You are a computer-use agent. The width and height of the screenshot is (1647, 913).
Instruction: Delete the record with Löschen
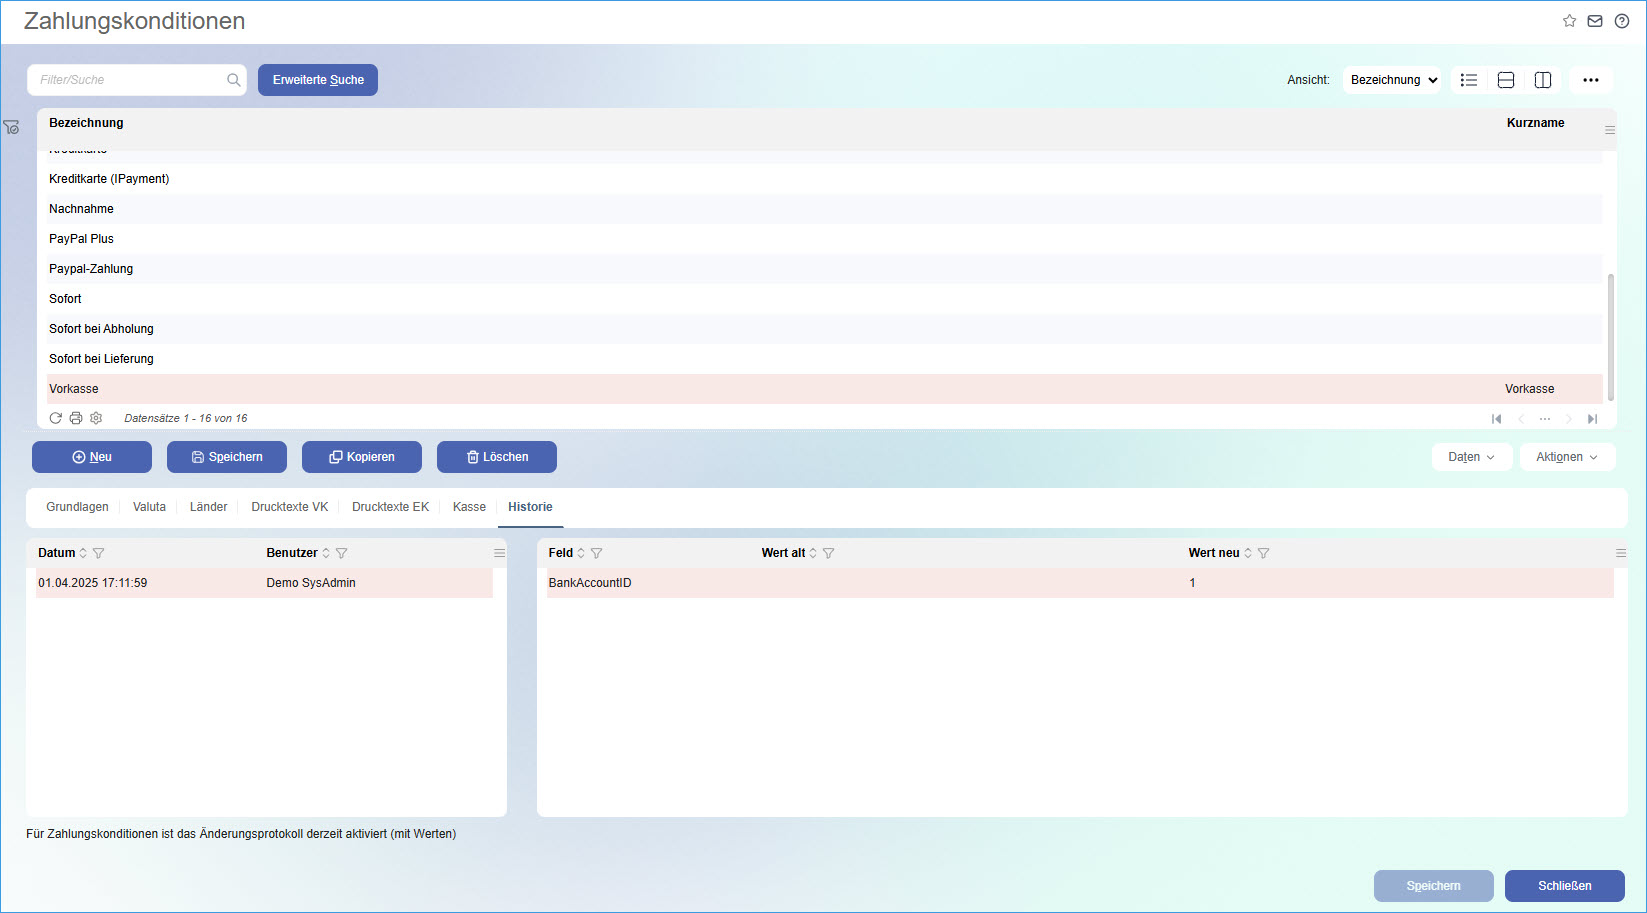point(497,457)
